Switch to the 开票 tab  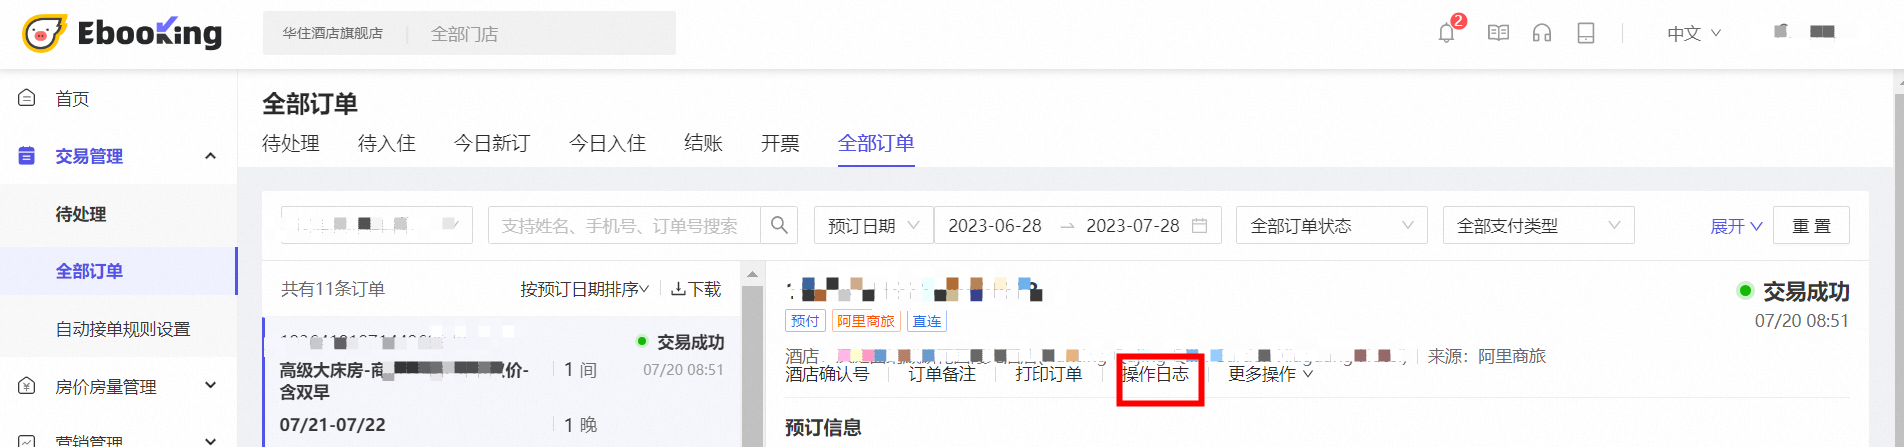[780, 143]
